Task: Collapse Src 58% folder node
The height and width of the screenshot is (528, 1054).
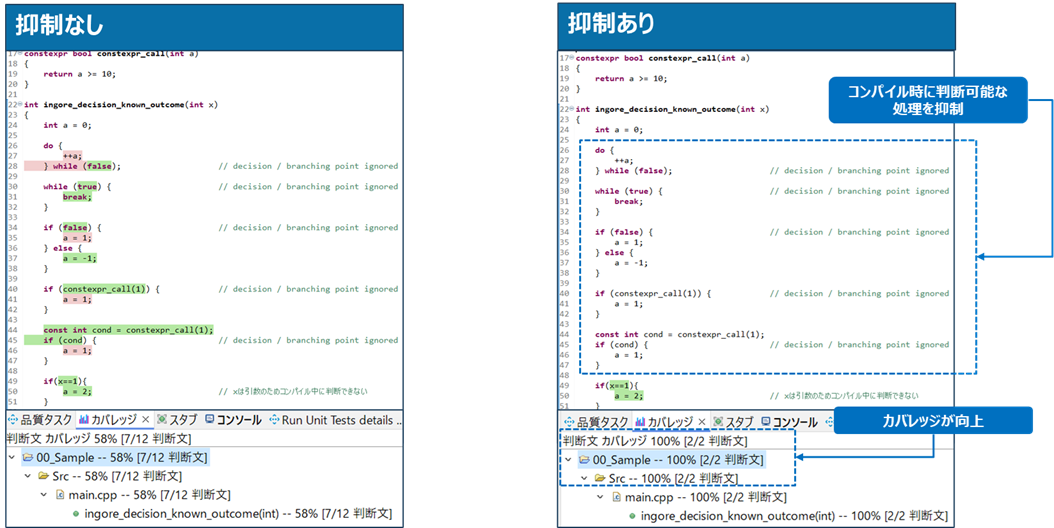Action: tap(27, 476)
